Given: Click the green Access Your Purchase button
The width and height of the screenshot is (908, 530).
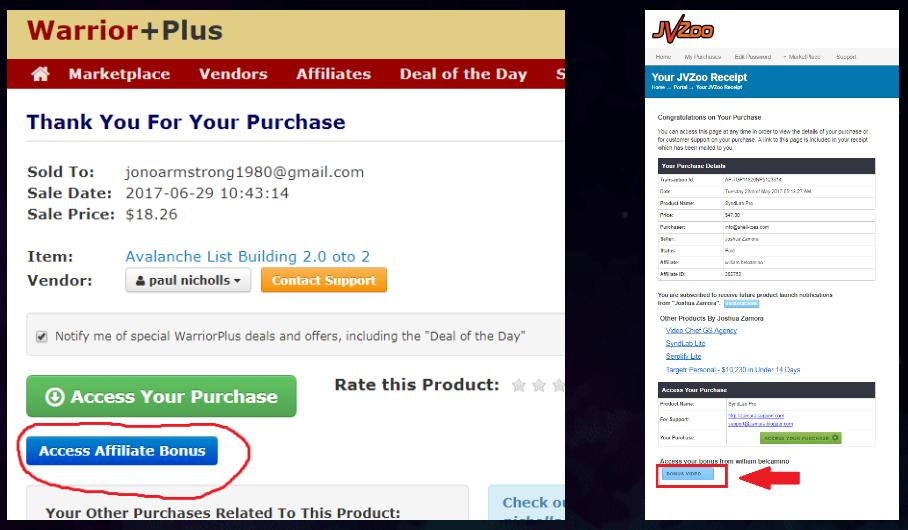Looking at the screenshot, I should [x=161, y=396].
